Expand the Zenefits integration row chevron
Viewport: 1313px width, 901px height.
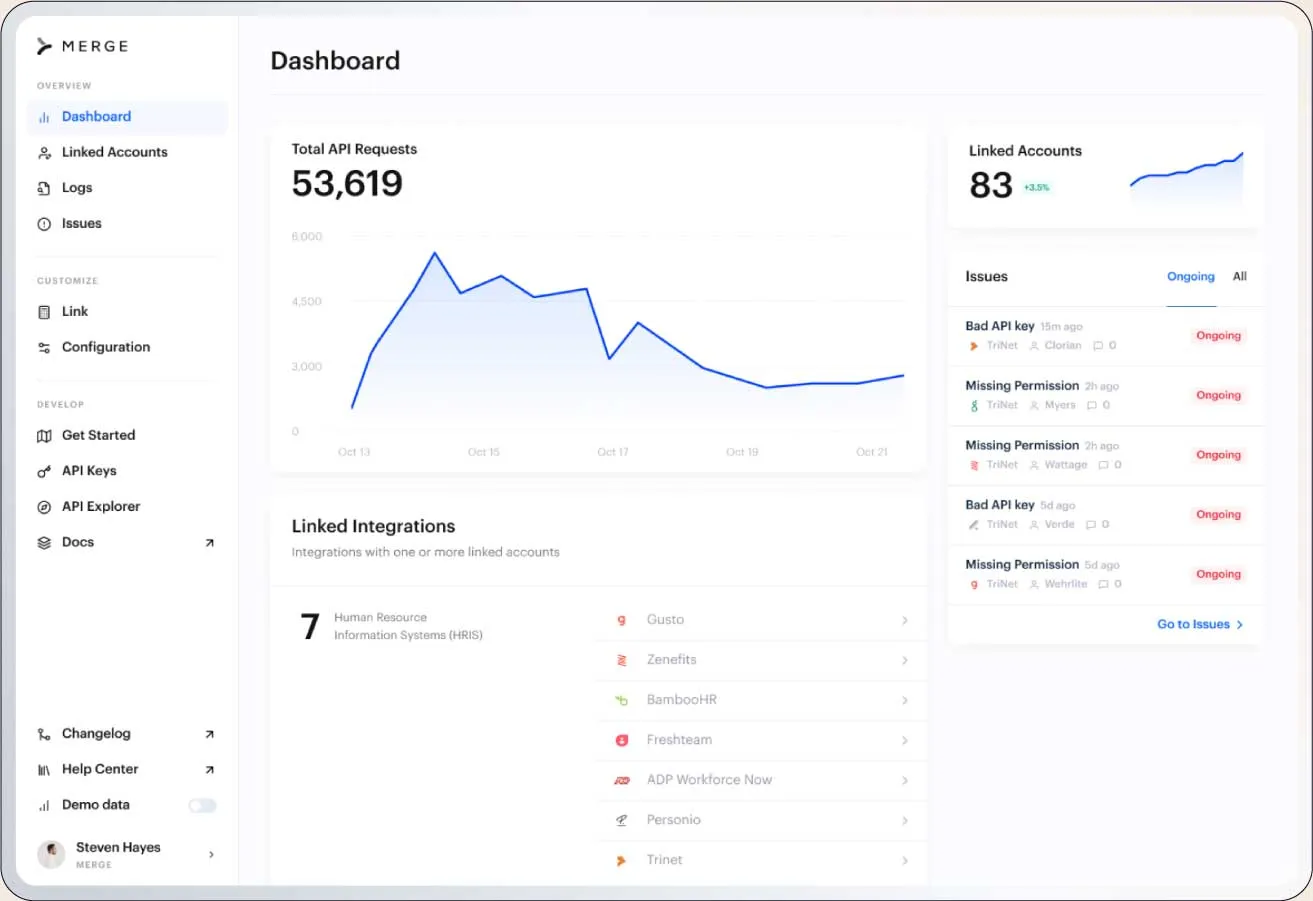[x=905, y=660]
